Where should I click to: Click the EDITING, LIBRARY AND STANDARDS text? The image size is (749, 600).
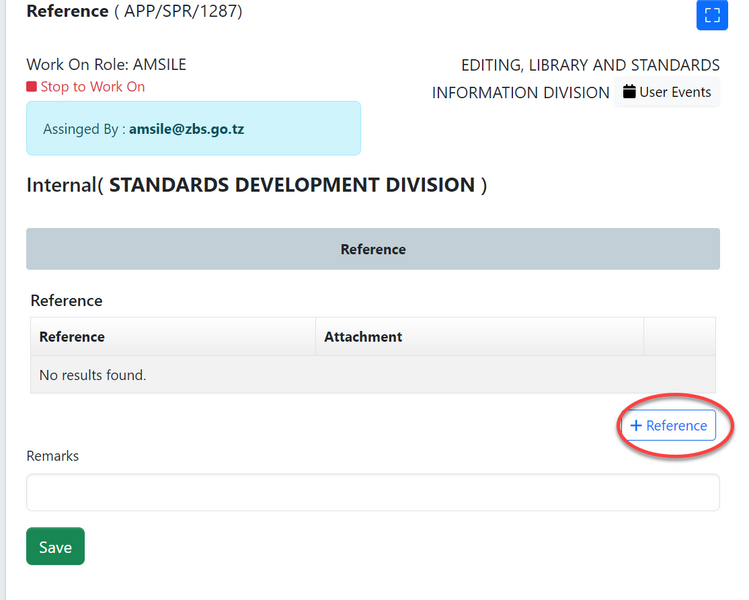(590, 65)
